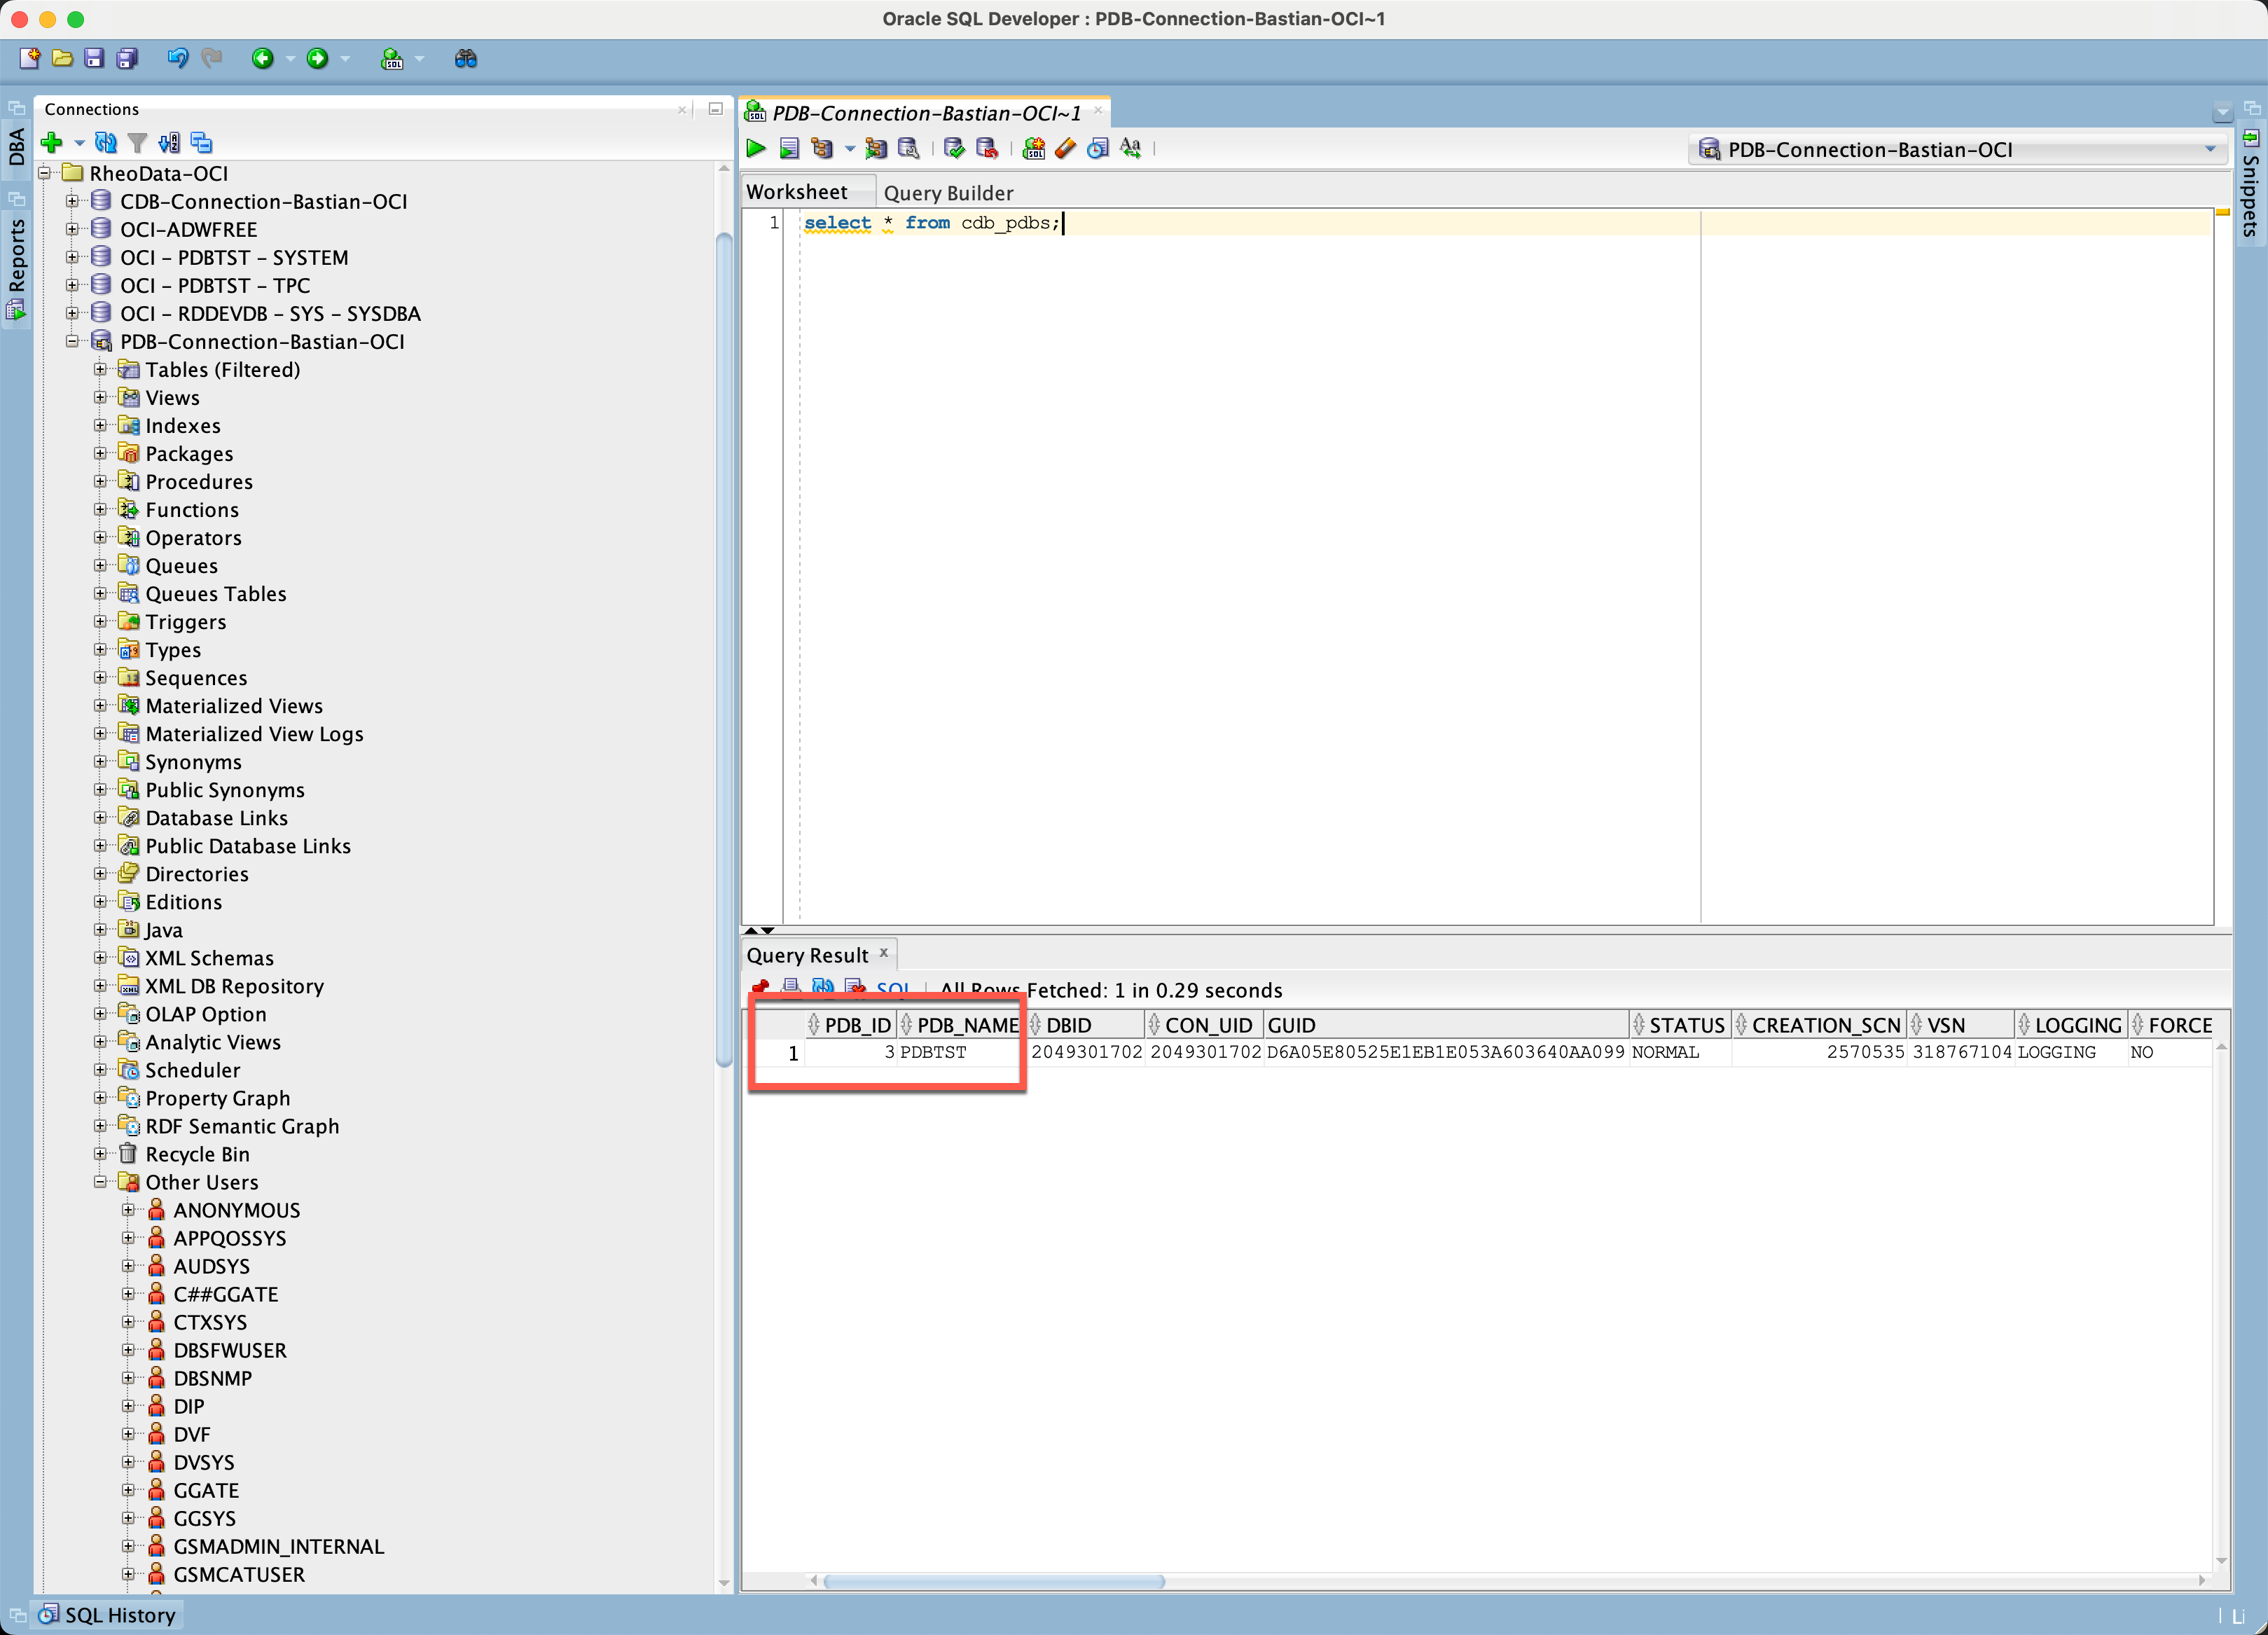
Task: Open a SQL Worksheet from main toolbar
Action: click(392, 59)
